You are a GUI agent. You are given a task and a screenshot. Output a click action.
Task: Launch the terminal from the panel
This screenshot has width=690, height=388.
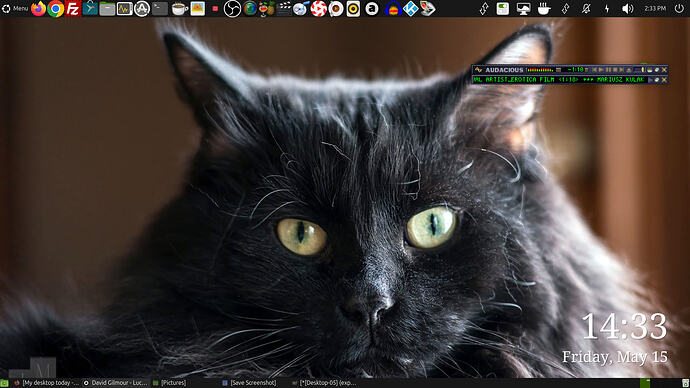(x=160, y=8)
